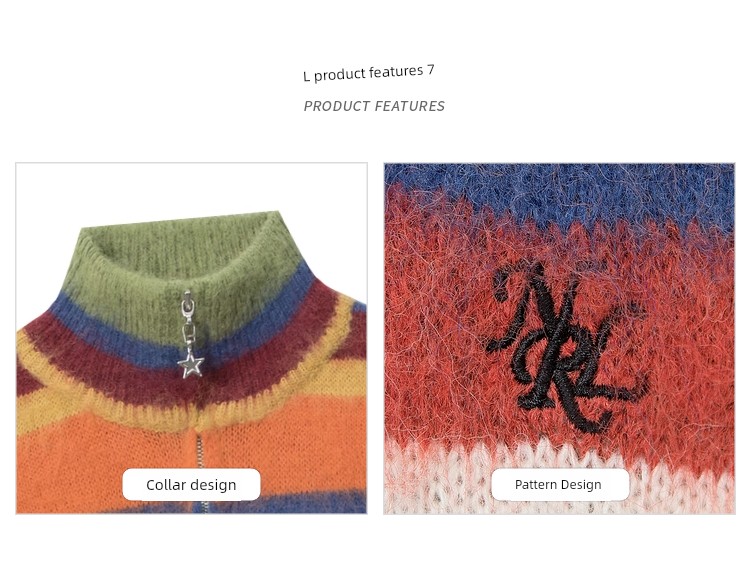Select the "Collar design" label
The width and height of the screenshot is (750, 572).
[191, 484]
